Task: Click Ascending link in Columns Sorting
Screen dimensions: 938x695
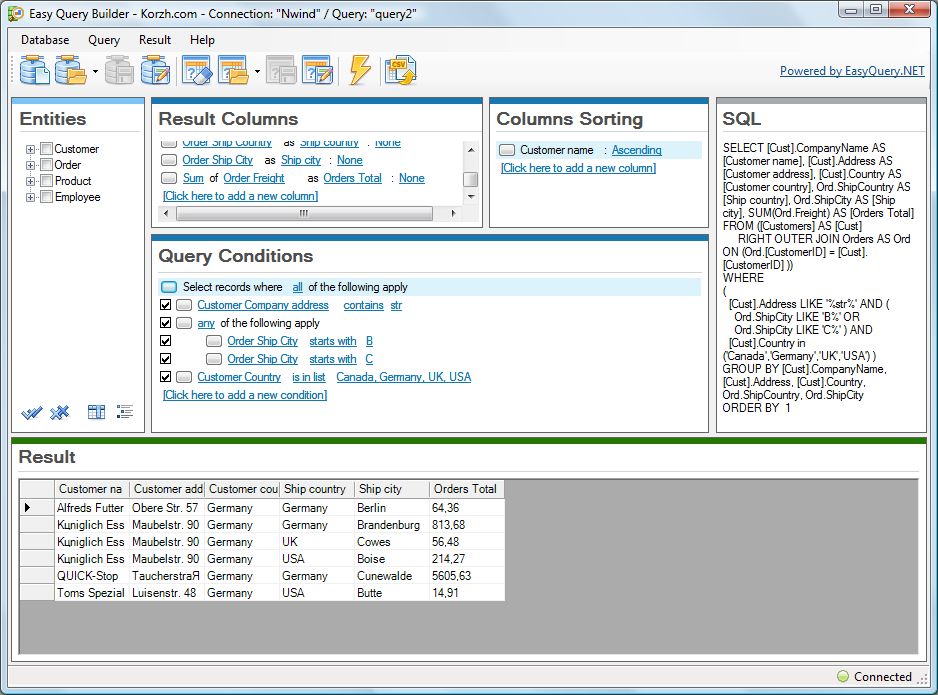Action: (x=636, y=150)
